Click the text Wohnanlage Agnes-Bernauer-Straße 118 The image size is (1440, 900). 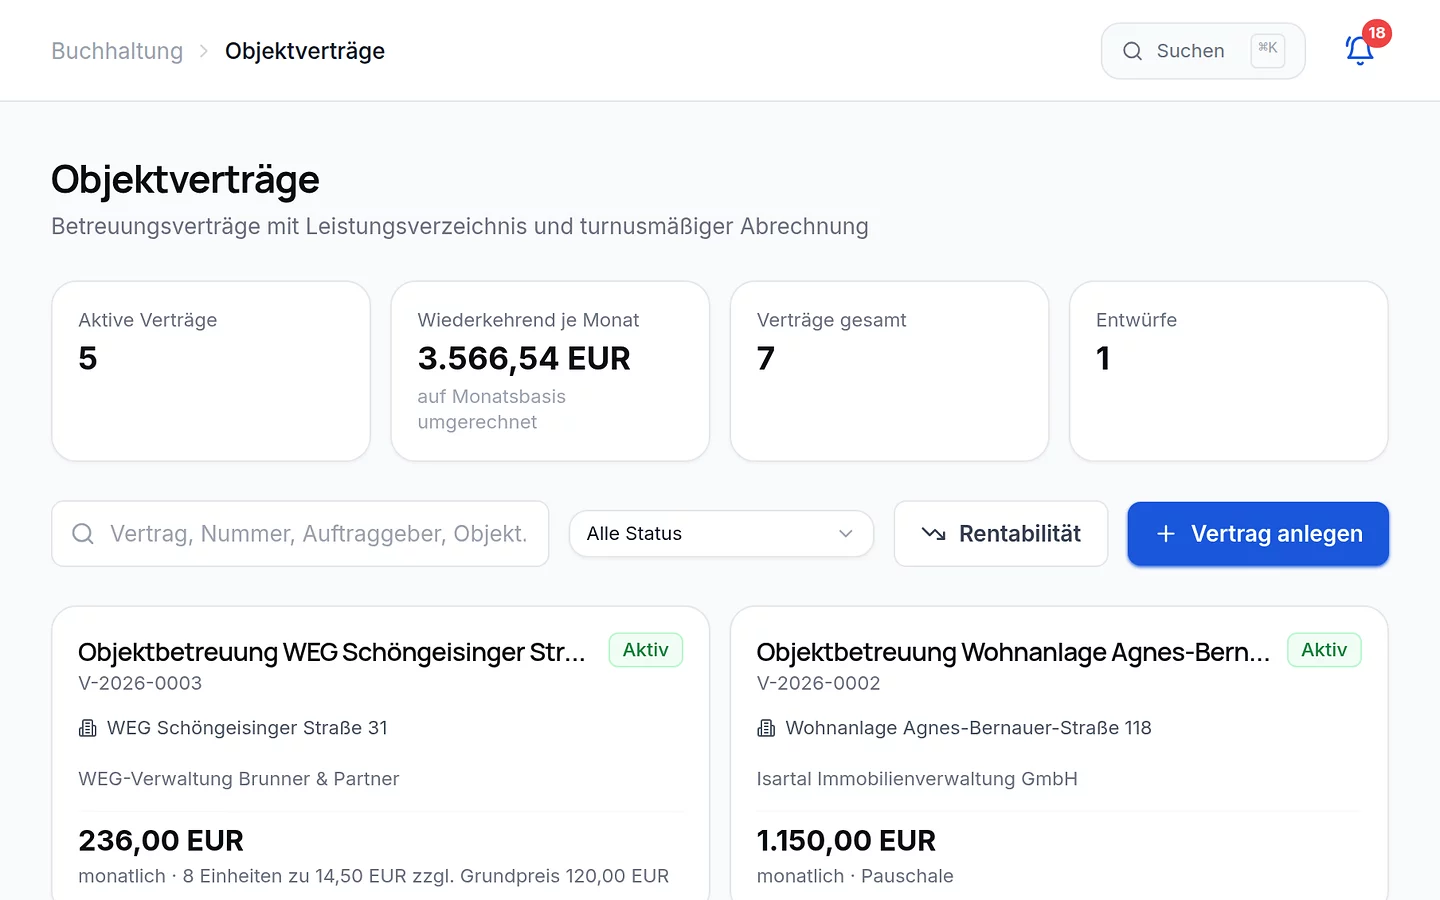point(968,728)
